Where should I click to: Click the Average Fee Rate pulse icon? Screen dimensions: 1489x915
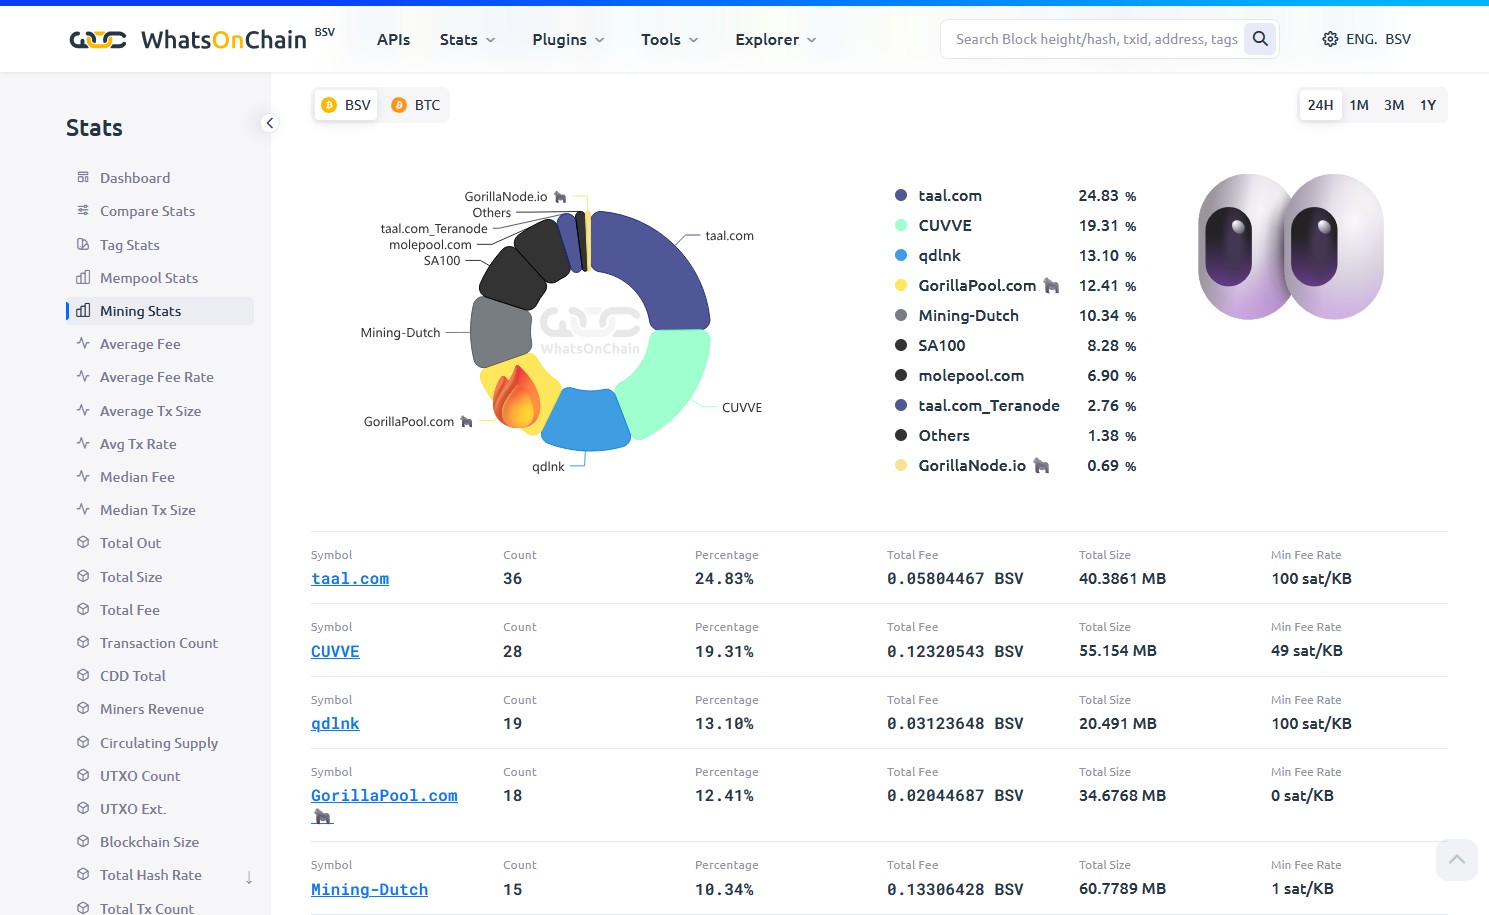(x=83, y=376)
